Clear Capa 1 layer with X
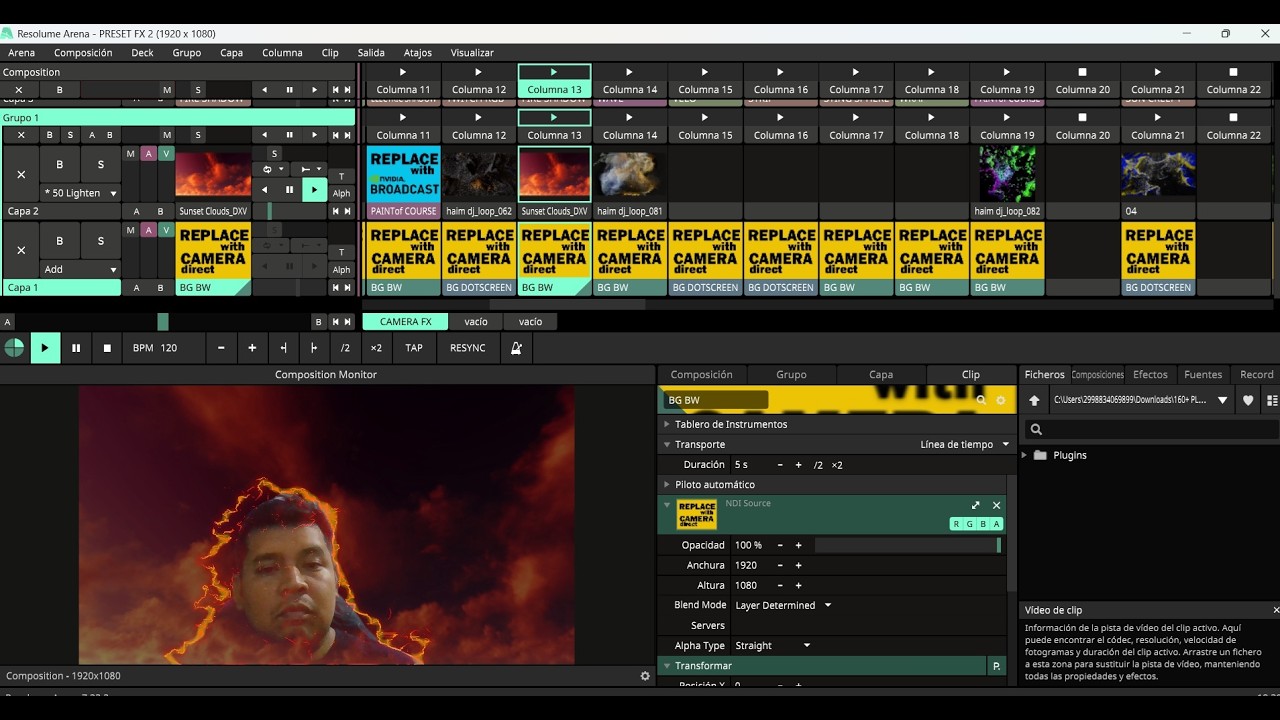Viewport: 1280px width, 720px height. pos(21,250)
